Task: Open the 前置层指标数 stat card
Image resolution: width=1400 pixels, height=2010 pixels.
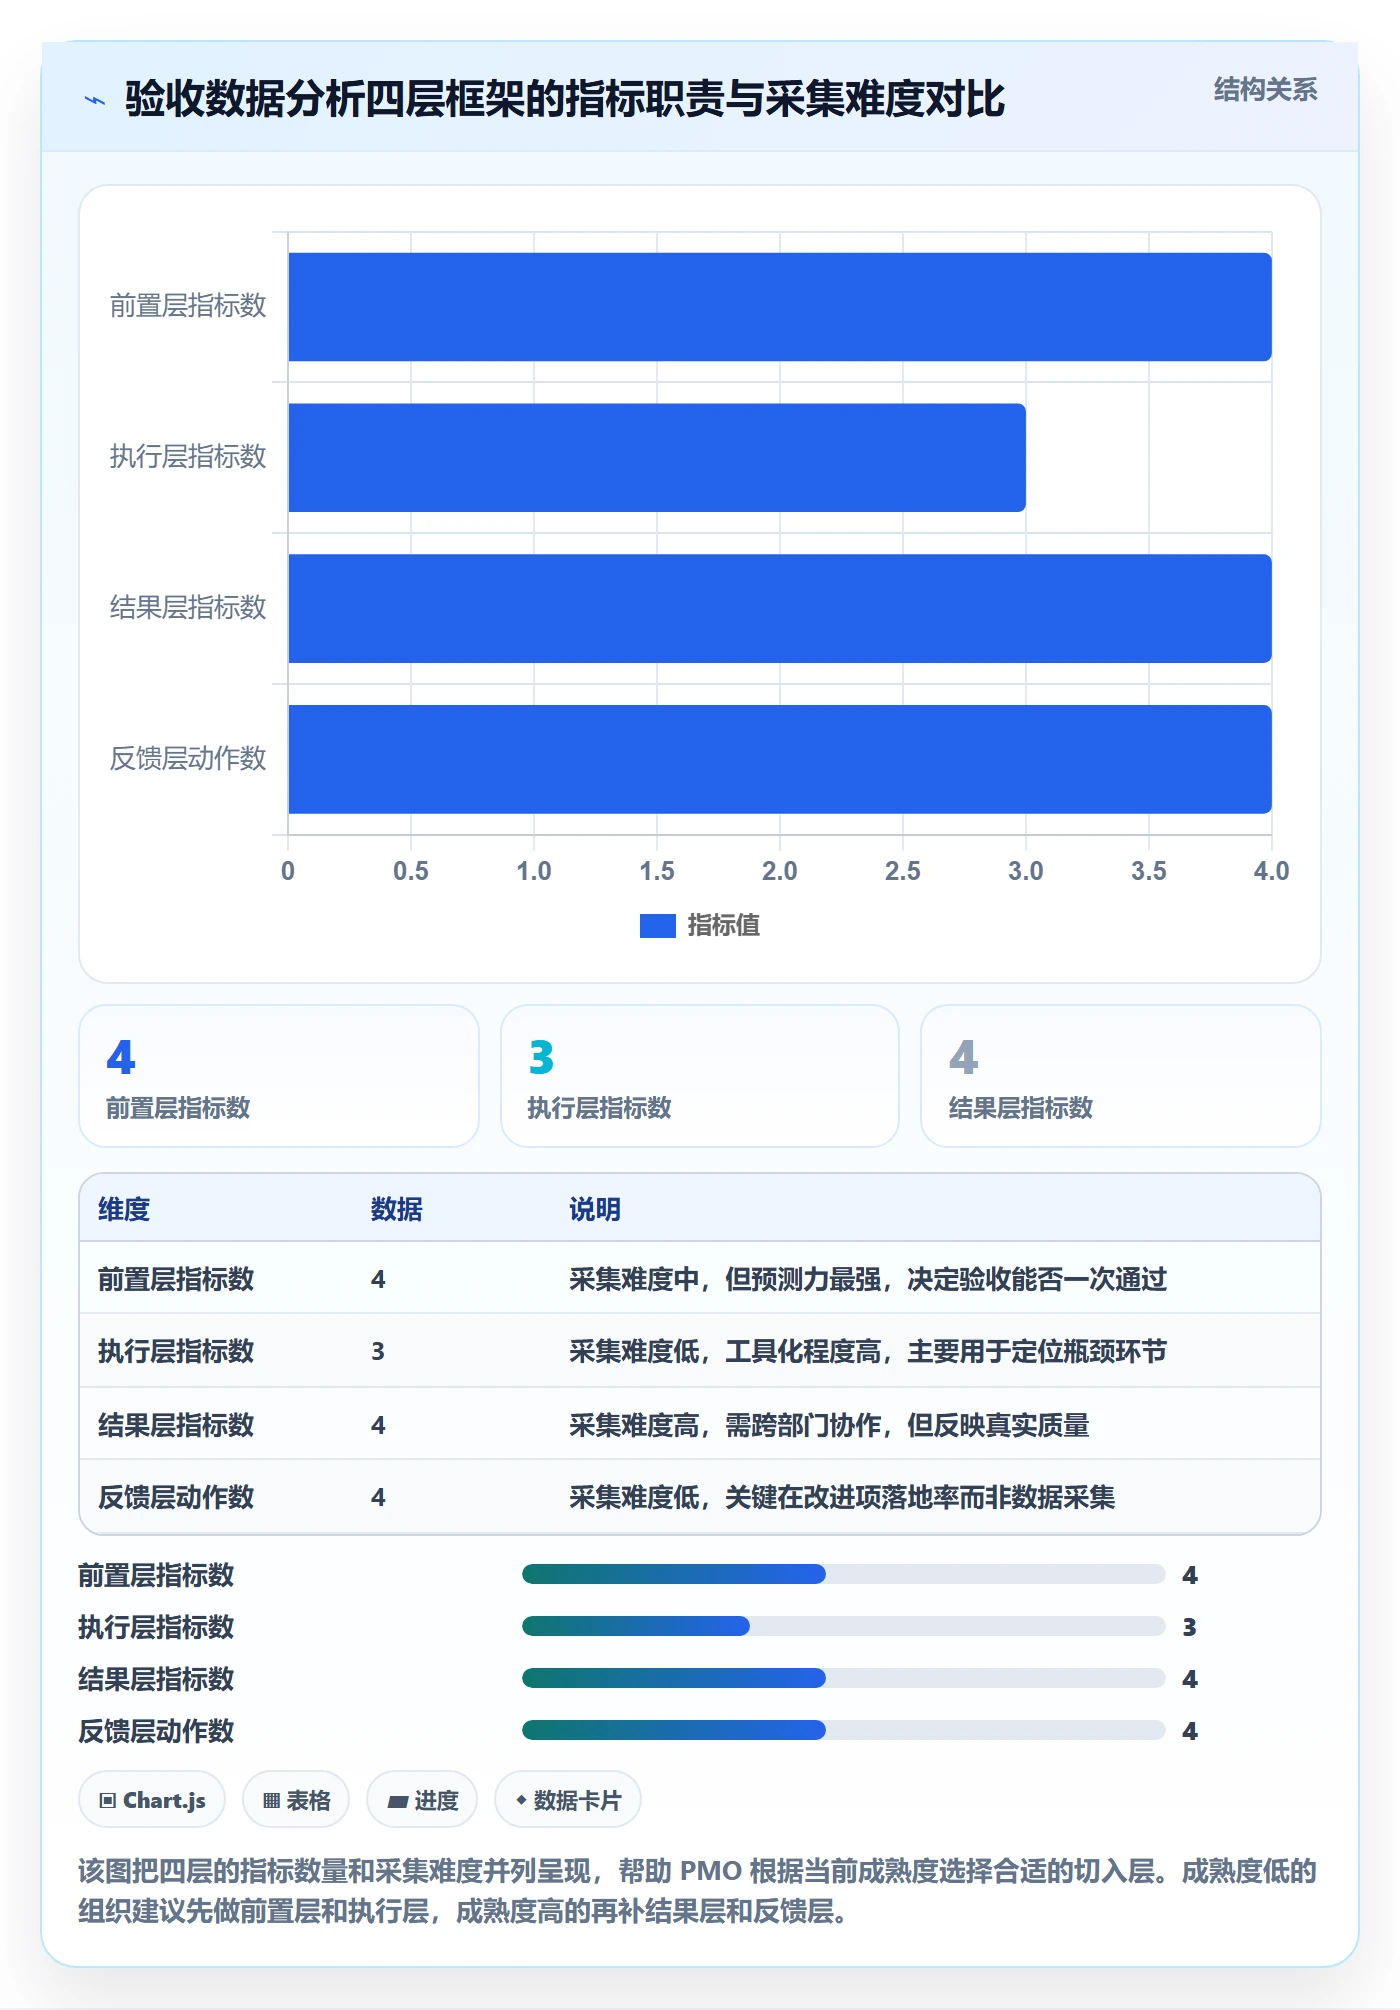Action: (x=279, y=1076)
